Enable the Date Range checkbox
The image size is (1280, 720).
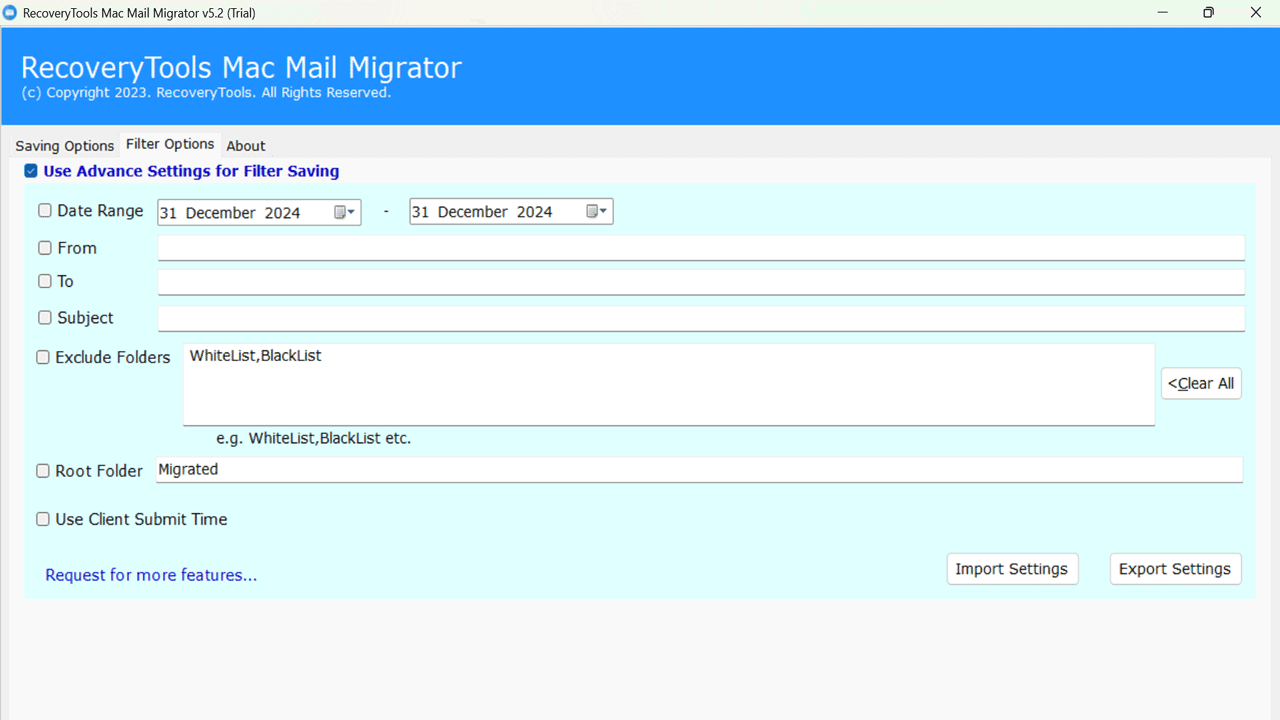pos(45,211)
